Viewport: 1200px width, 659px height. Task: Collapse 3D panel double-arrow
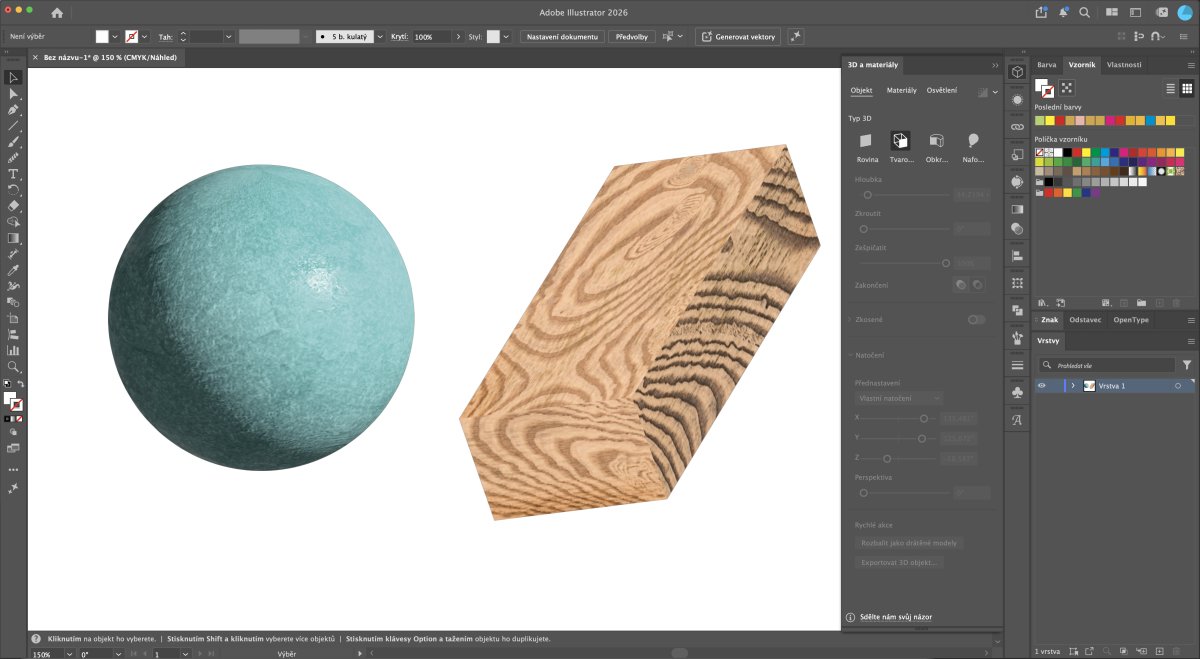pos(995,65)
